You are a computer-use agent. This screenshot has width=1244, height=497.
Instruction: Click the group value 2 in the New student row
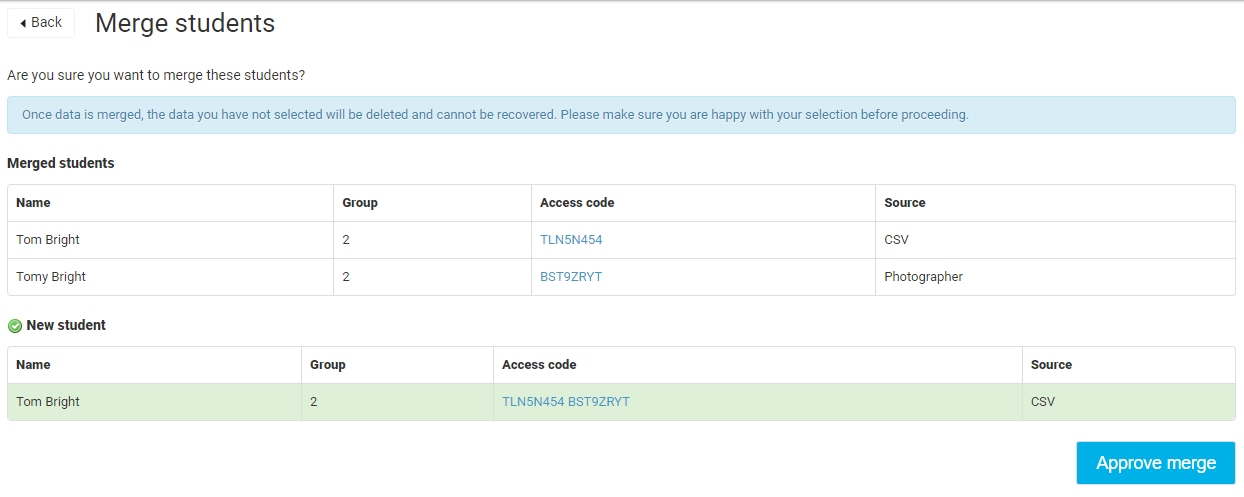pyautogui.click(x=314, y=402)
